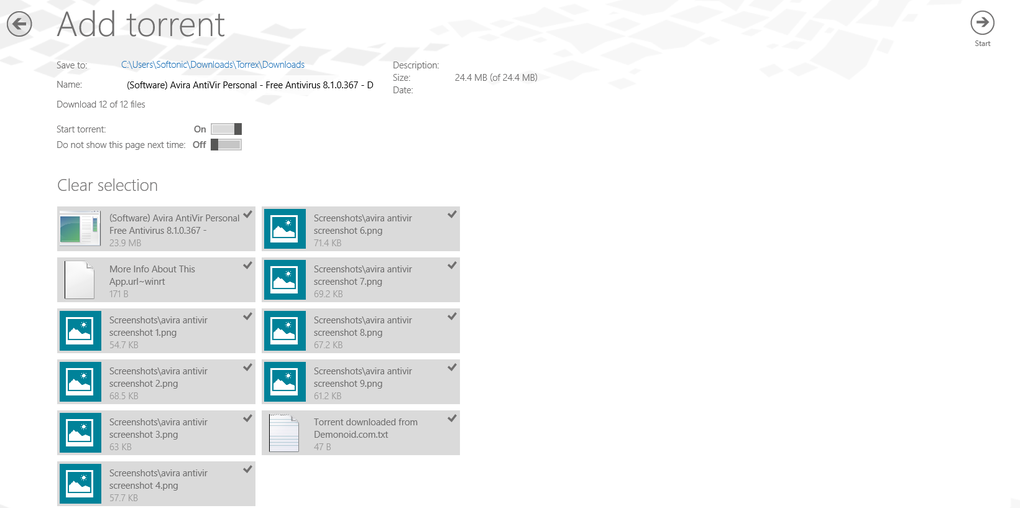This screenshot has width=1020, height=508.
Task: Click the image icon of screenshot 4.png
Action: [80, 484]
